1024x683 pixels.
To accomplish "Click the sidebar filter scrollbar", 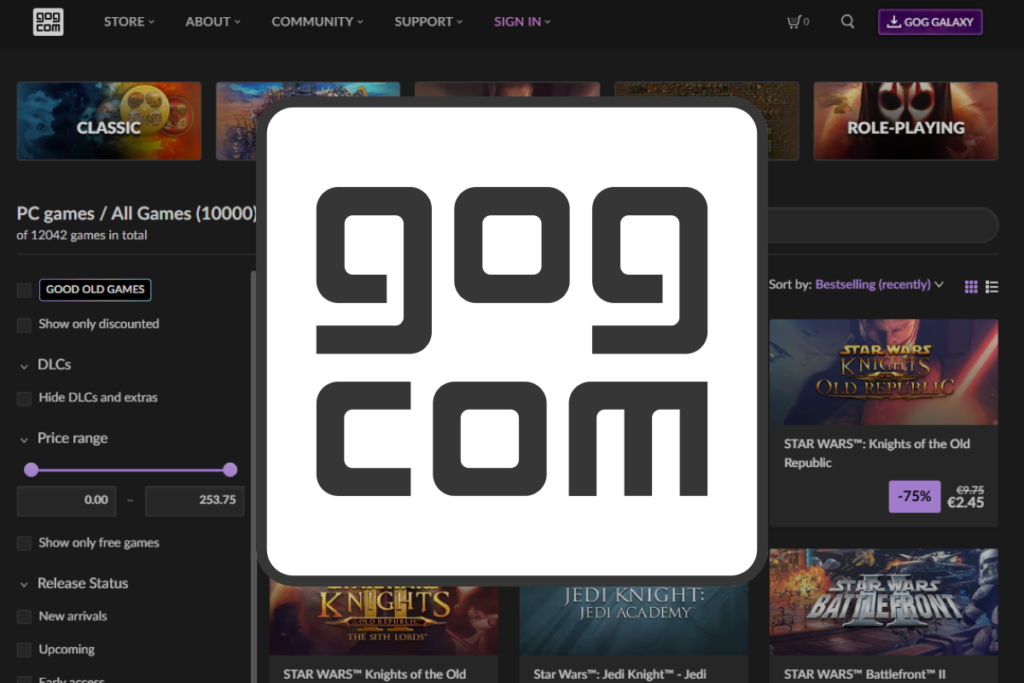I will (x=253, y=477).
